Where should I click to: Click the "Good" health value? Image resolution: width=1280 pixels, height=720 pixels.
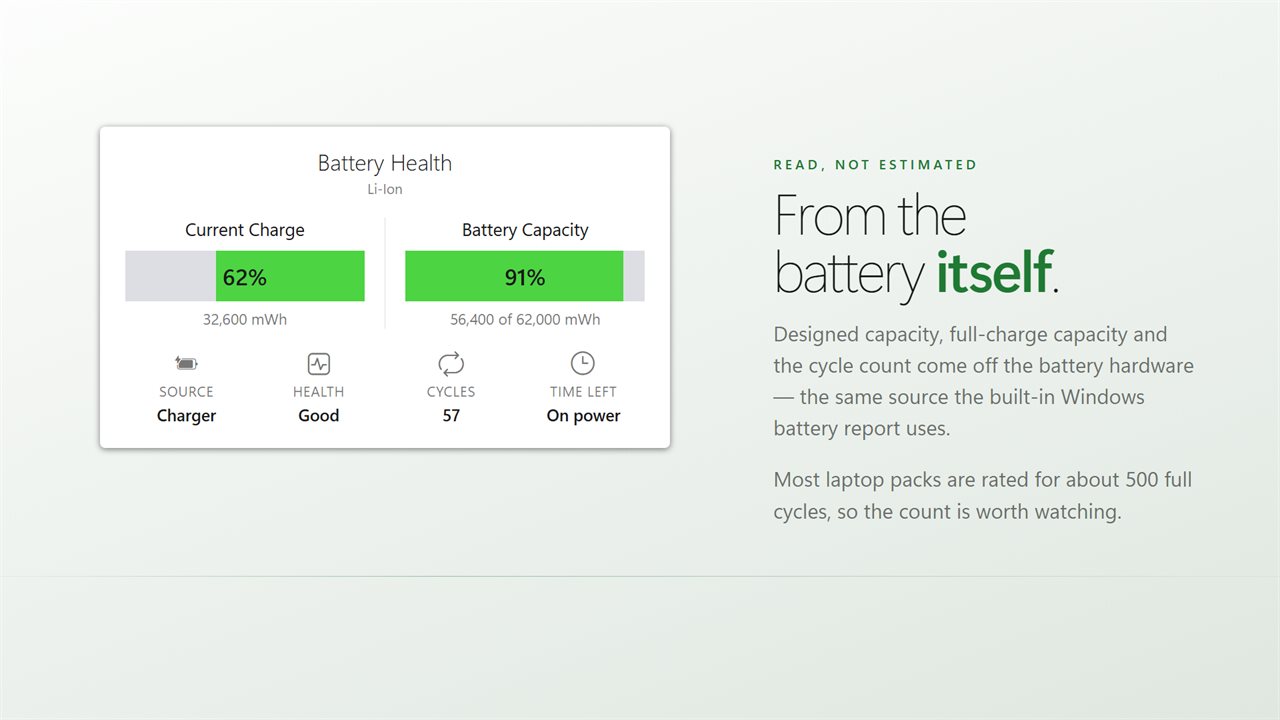319,416
